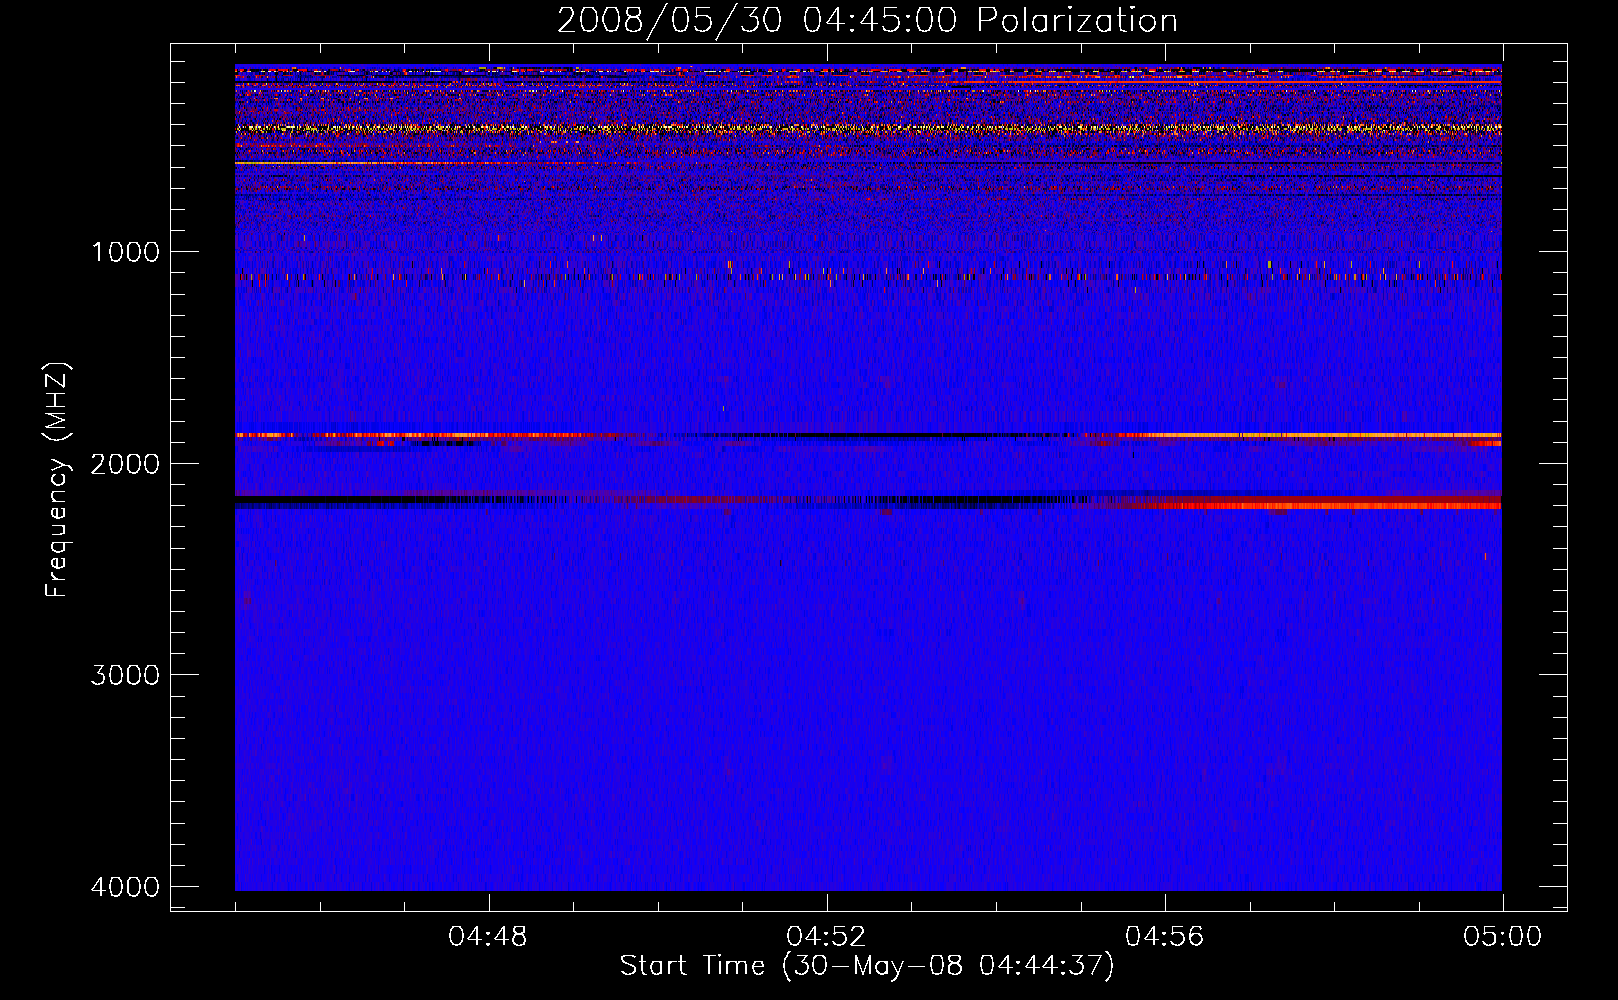Click the 3000 frequency tick label
This screenshot has height=1000, width=1618.
click(x=125, y=675)
